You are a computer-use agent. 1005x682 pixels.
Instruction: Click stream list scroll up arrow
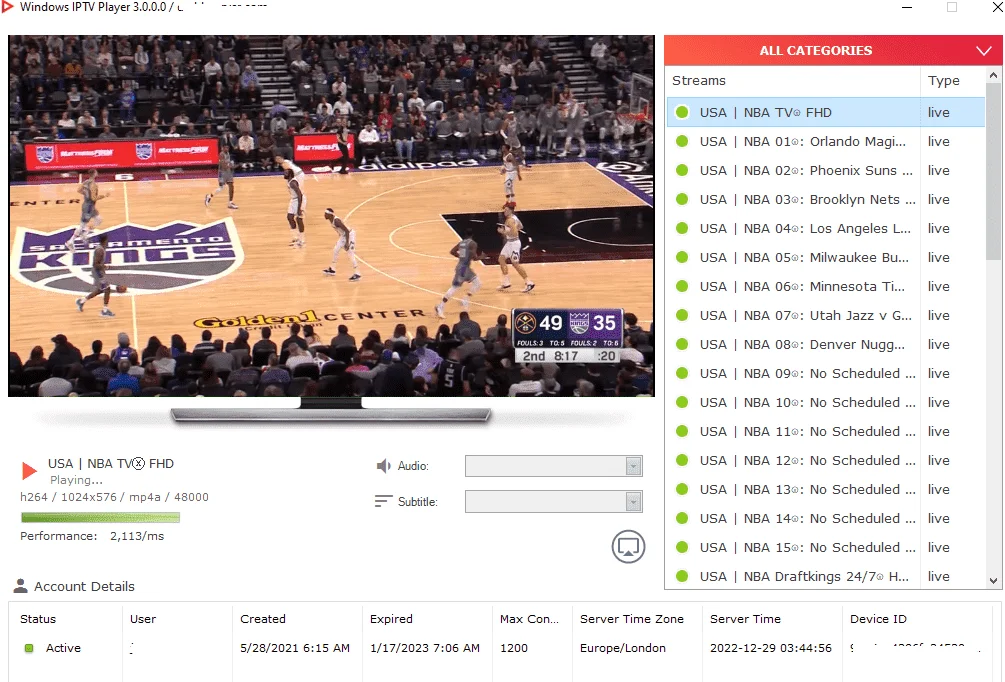click(993, 76)
